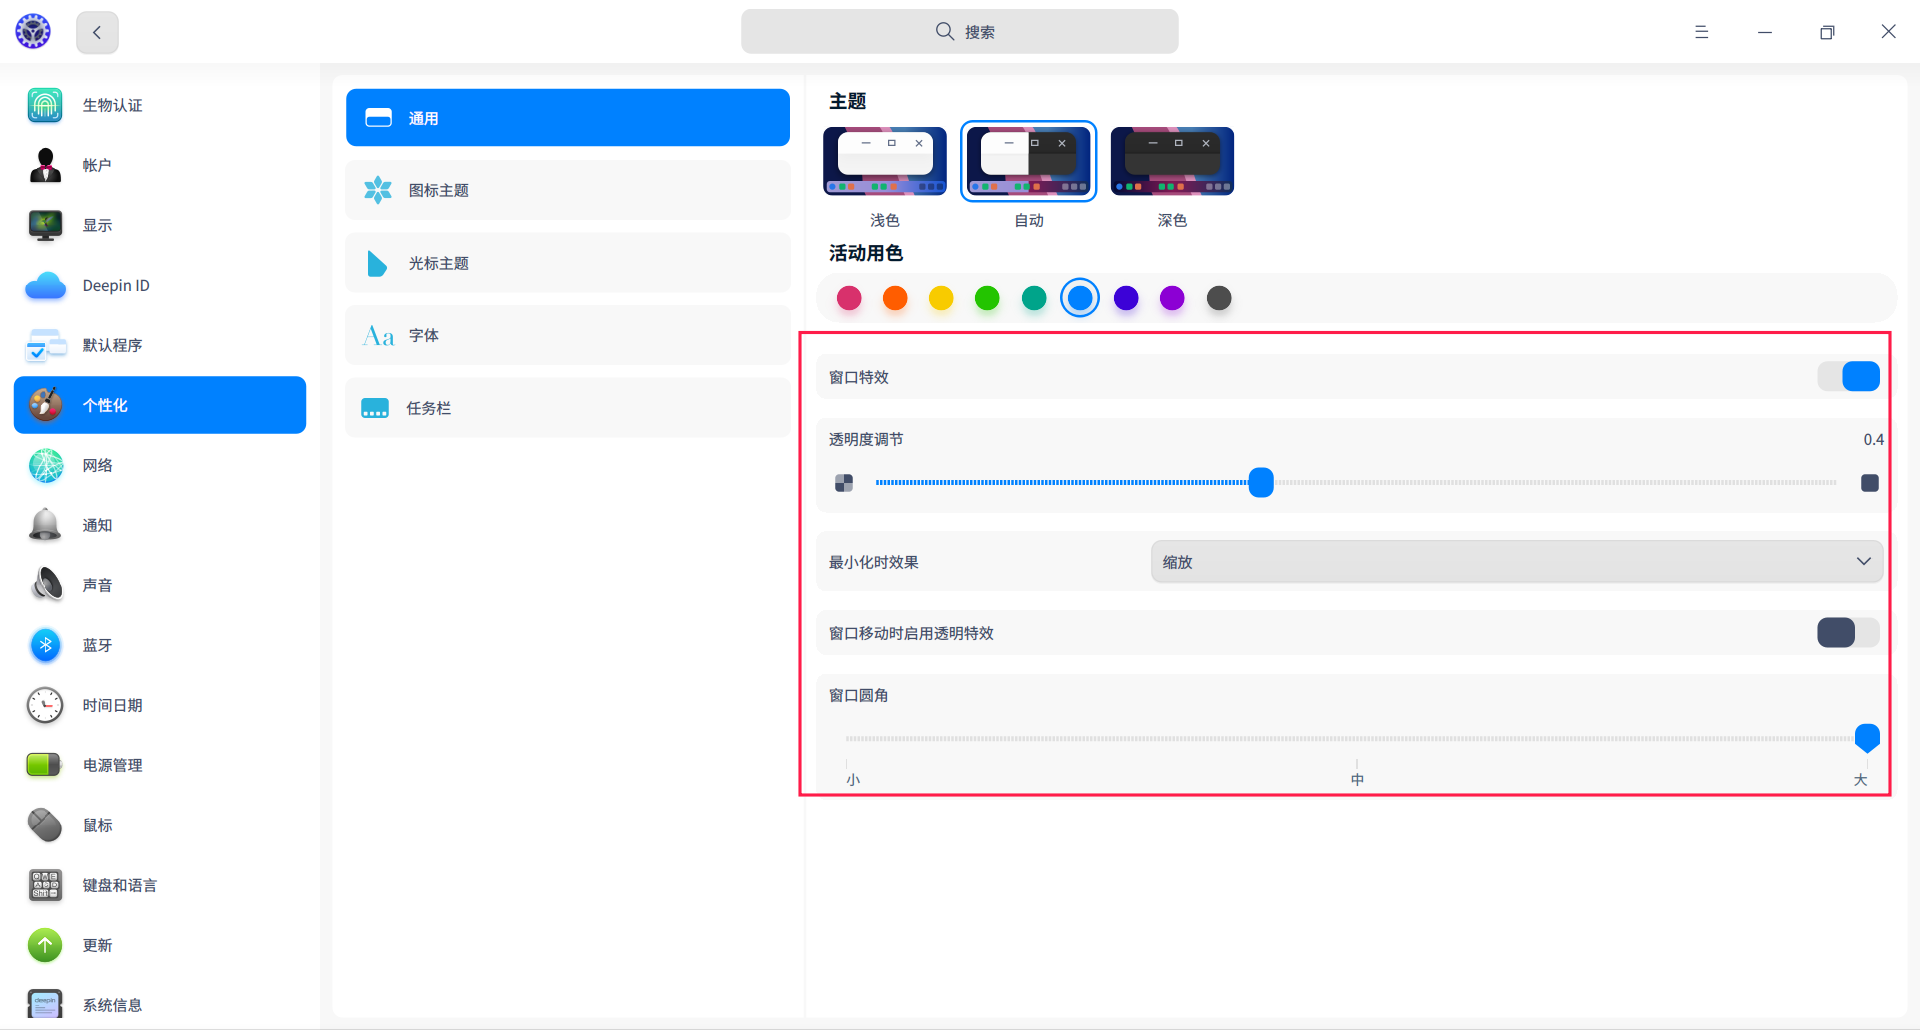Select the 帐户 sidebar icon

[97, 165]
